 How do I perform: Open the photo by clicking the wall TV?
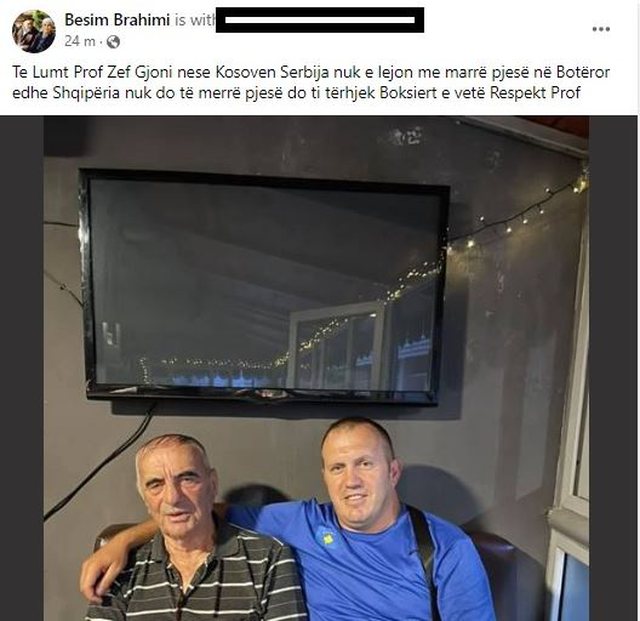tap(265, 287)
